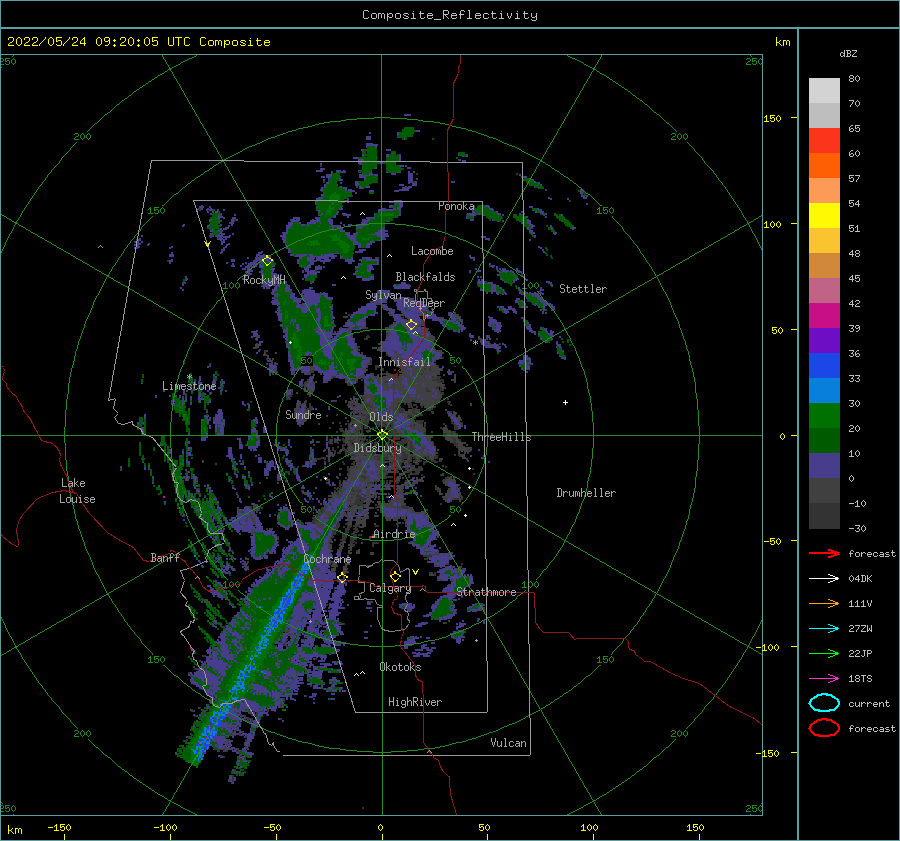Click the Banff city label
Image resolution: width=900 pixels, height=841 pixels.
click(x=165, y=557)
